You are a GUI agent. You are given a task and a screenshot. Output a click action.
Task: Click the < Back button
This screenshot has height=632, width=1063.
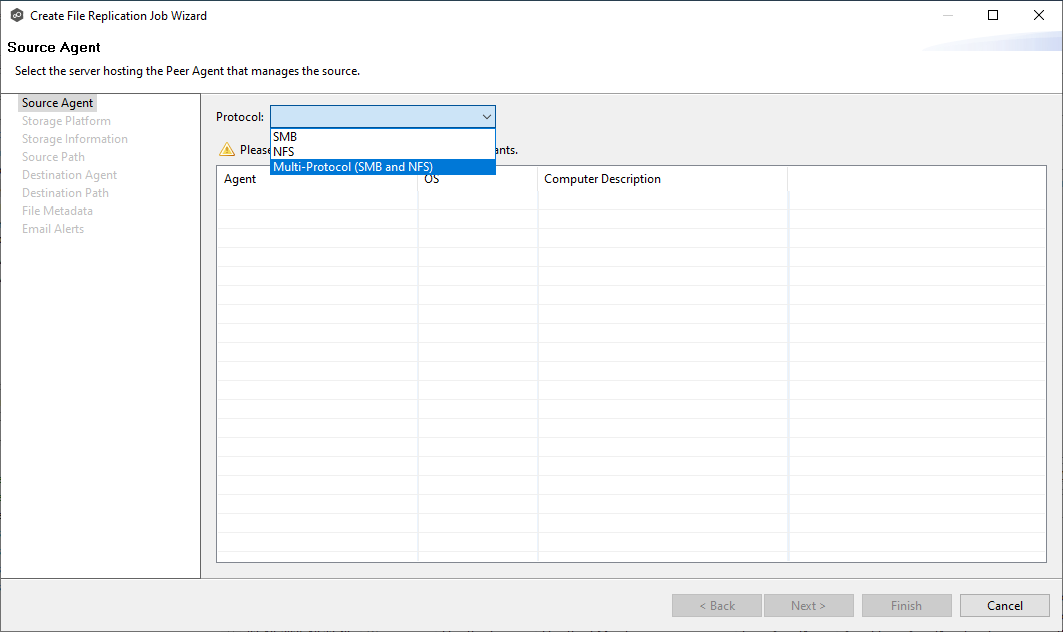click(717, 606)
